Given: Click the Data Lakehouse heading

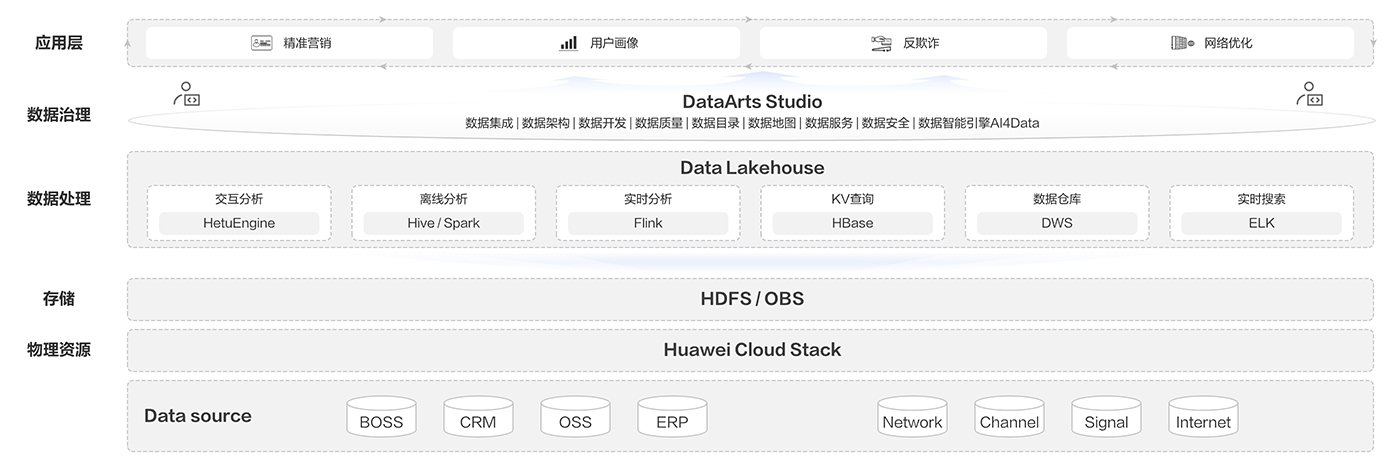Looking at the screenshot, I should point(752,168).
